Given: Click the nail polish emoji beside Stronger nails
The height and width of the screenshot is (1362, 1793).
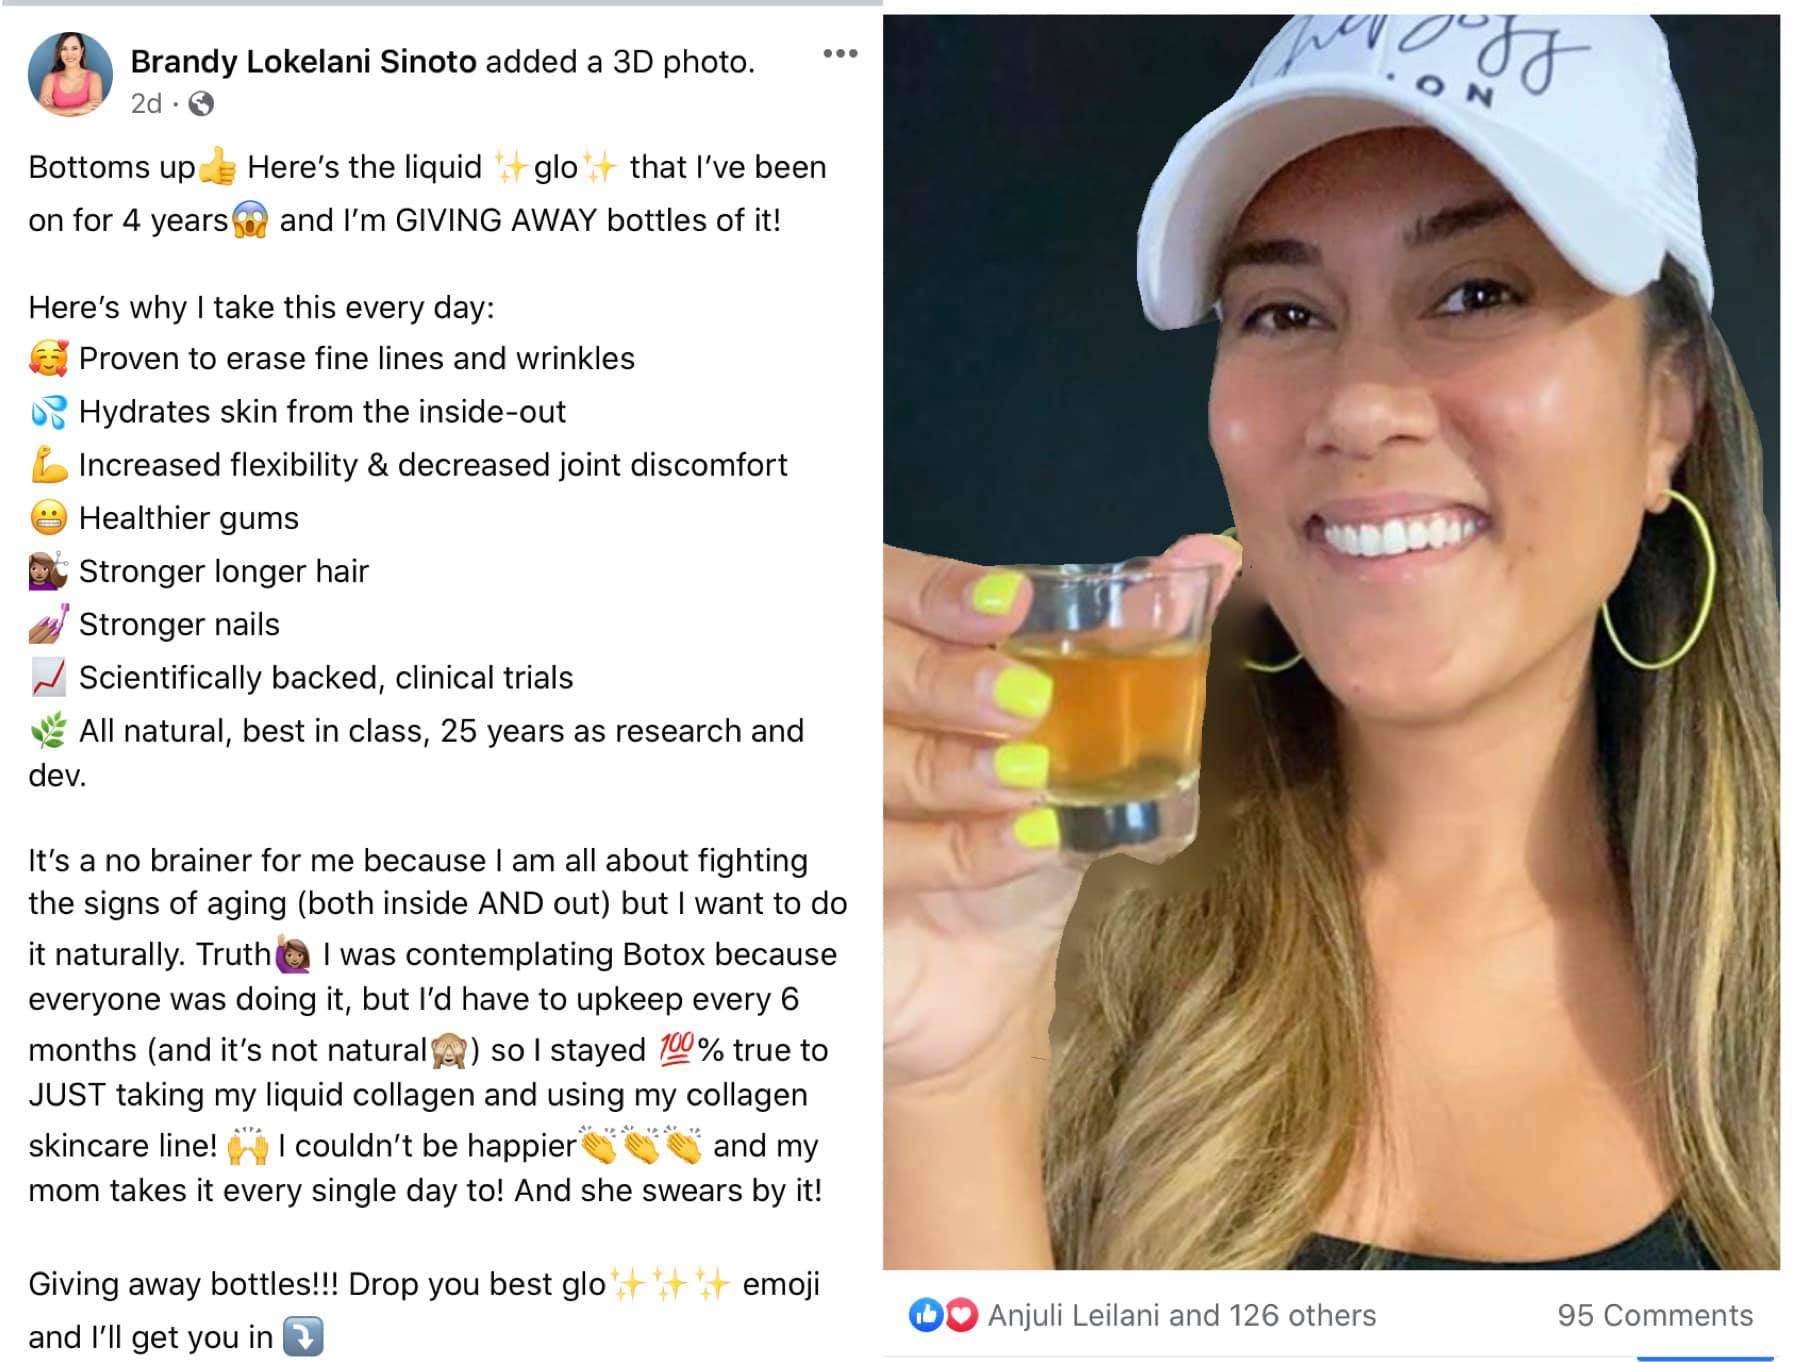Looking at the screenshot, I should tap(49, 624).
